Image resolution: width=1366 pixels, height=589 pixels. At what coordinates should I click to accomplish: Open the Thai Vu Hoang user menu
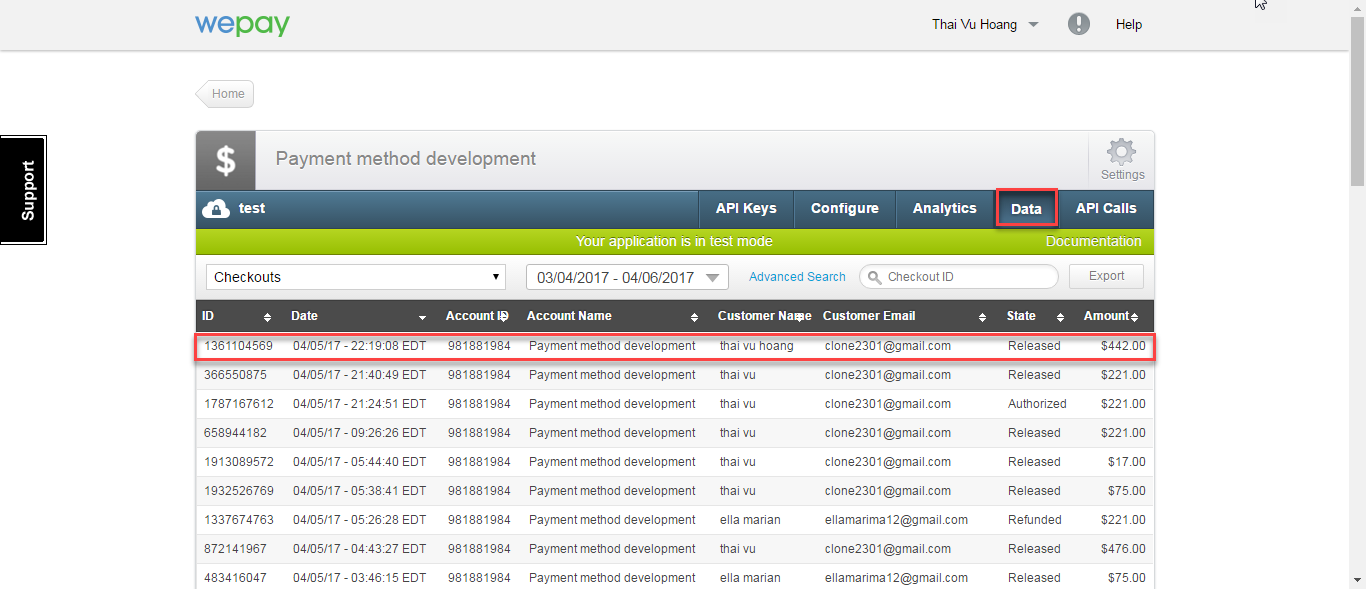click(x=985, y=24)
